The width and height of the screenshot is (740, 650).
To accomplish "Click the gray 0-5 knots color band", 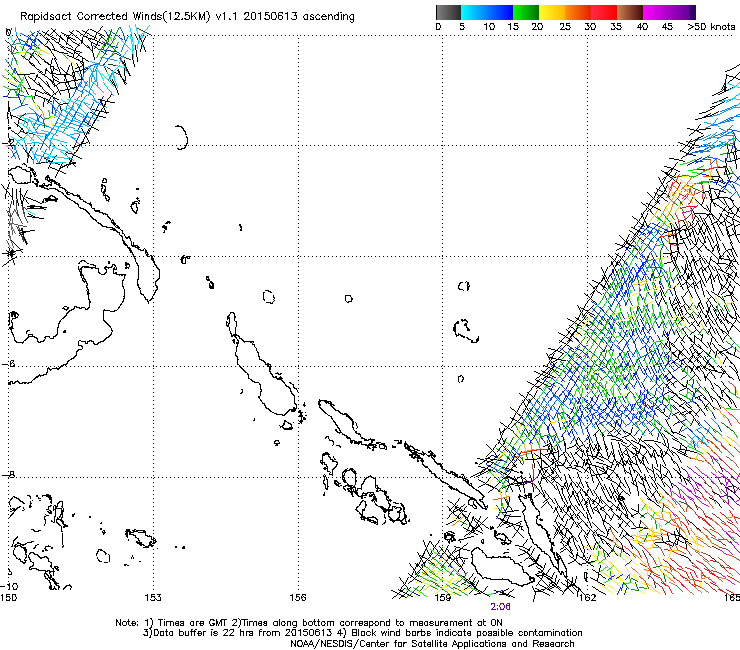I will point(448,12).
